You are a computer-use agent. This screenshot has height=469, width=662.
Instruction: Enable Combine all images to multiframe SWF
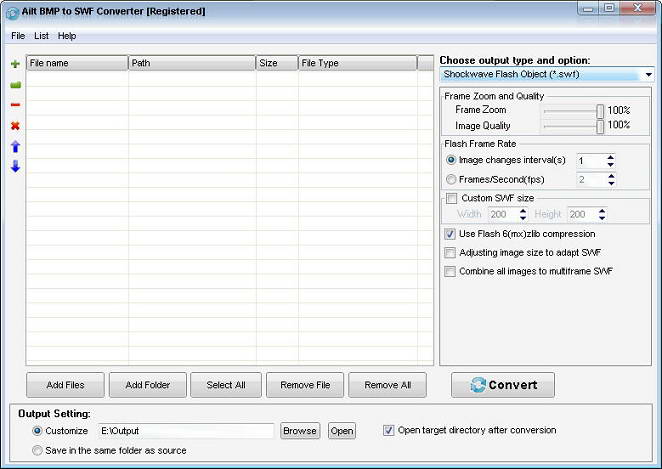tap(450, 271)
